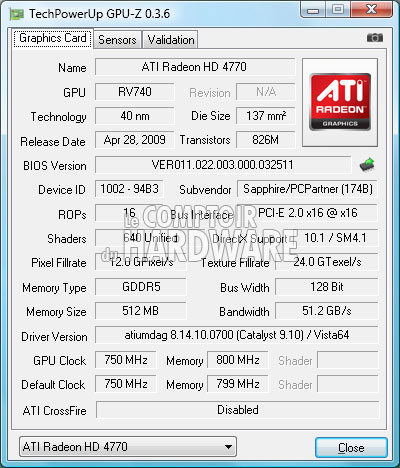The height and width of the screenshot is (468, 400).
Task: Click the BIOS save chip icon
Action: point(367,165)
